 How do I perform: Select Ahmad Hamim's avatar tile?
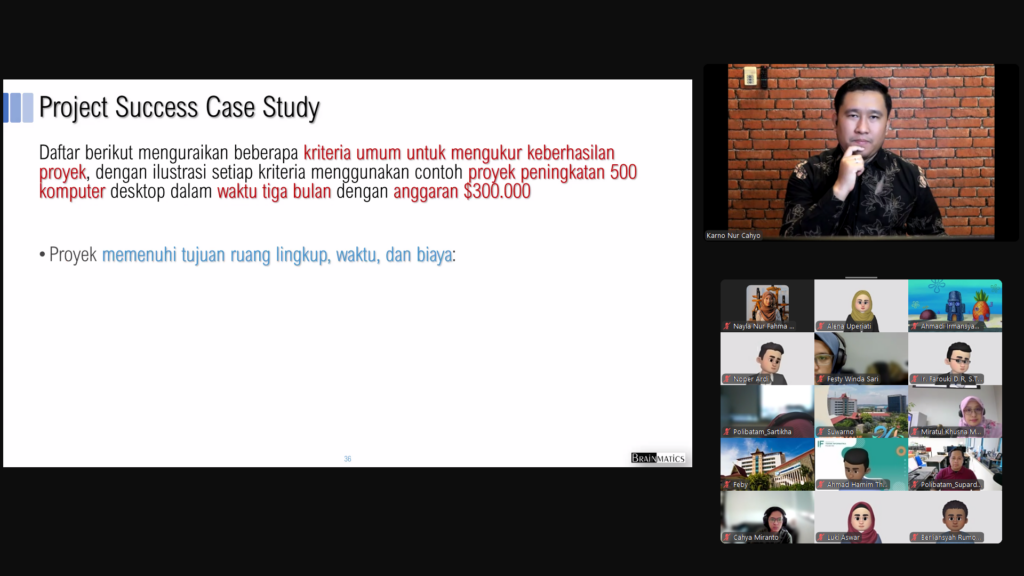[860, 461]
